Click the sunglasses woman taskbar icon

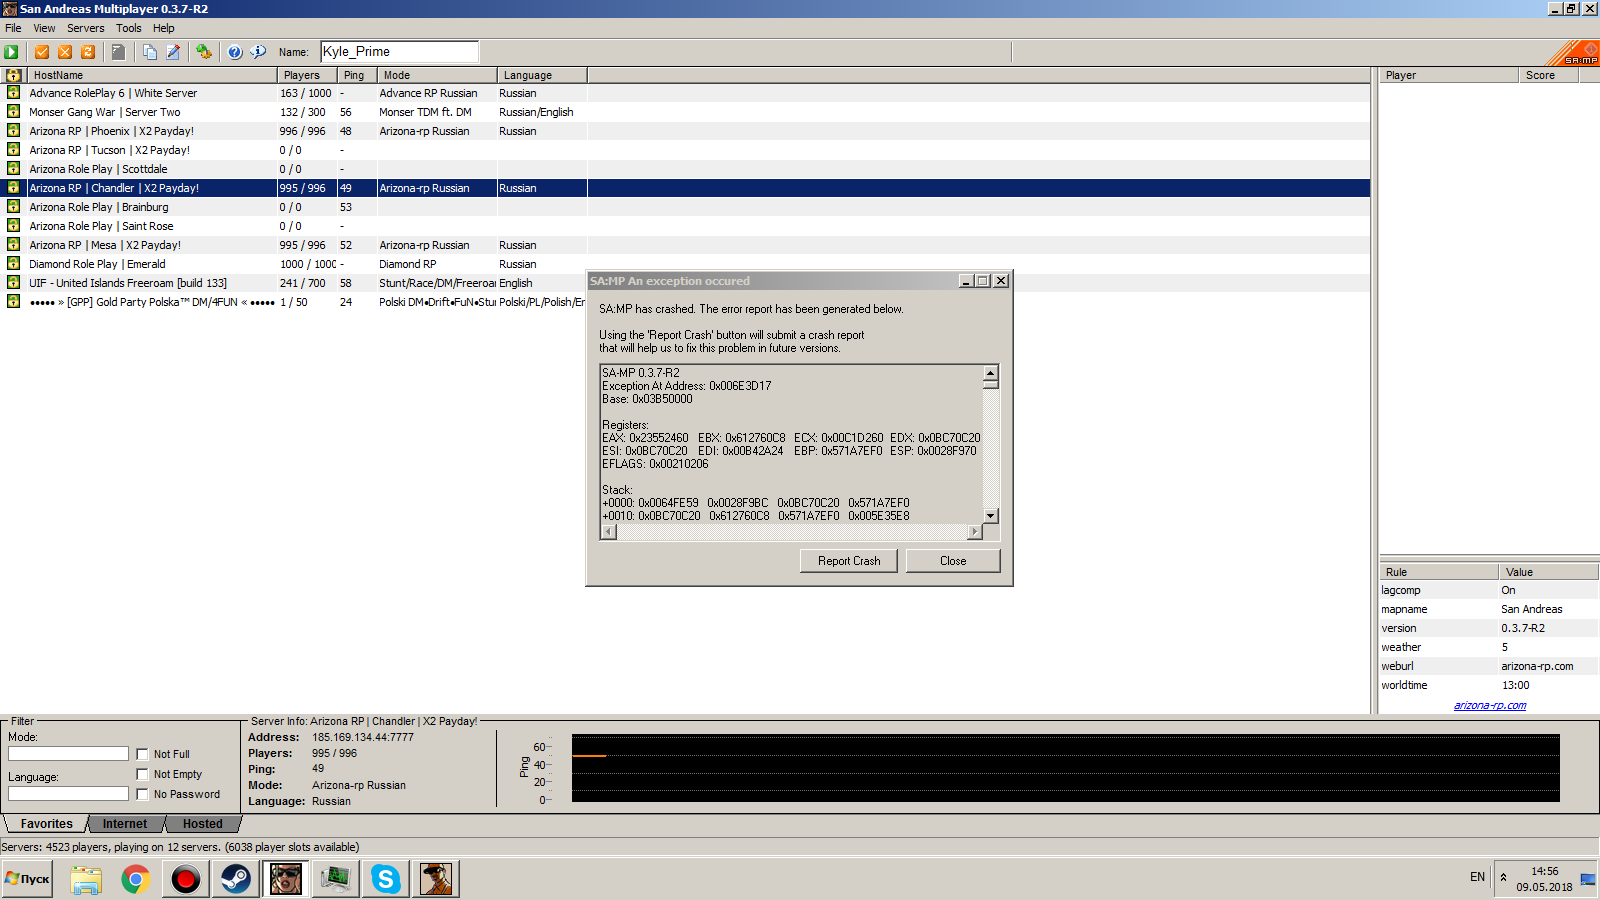tap(286, 879)
